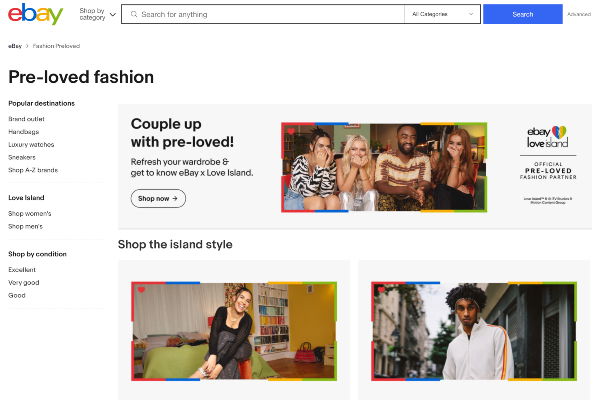This screenshot has width=600, height=400.
Task: Click the Shop now button
Action: pyautogui.click(x=158, y=199)
